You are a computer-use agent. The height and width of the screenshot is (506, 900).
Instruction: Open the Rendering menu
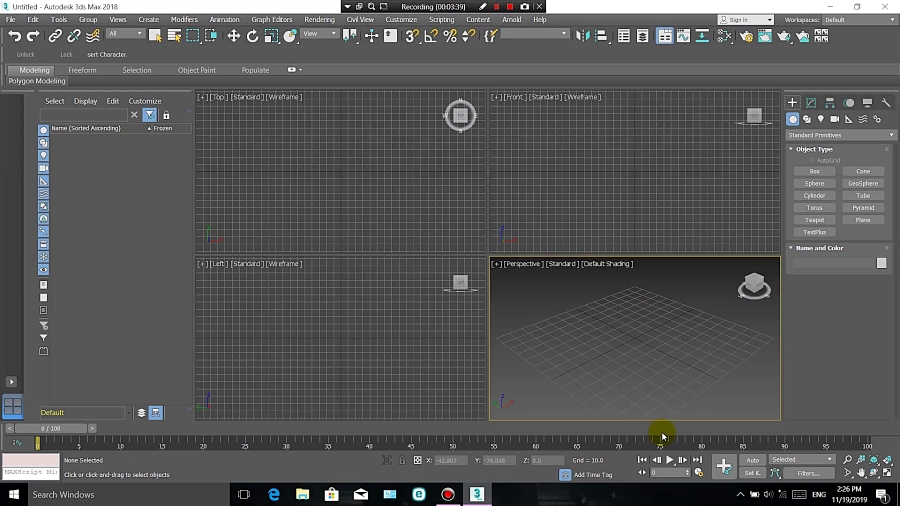point(319,20)
